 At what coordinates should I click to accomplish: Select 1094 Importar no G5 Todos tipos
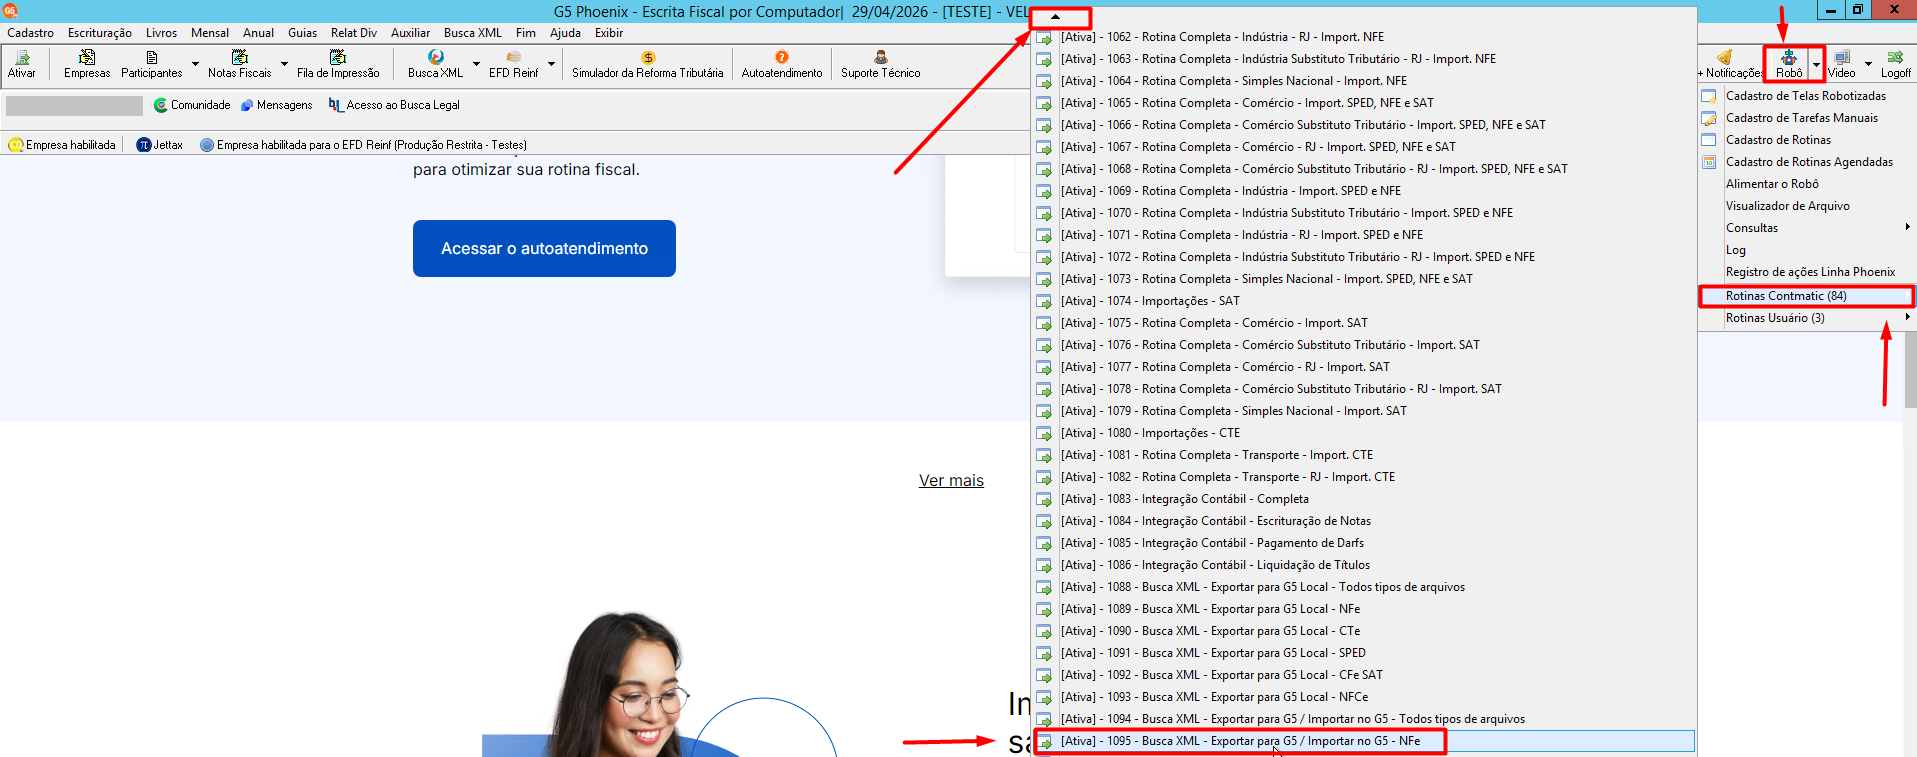coord(1365,720)
